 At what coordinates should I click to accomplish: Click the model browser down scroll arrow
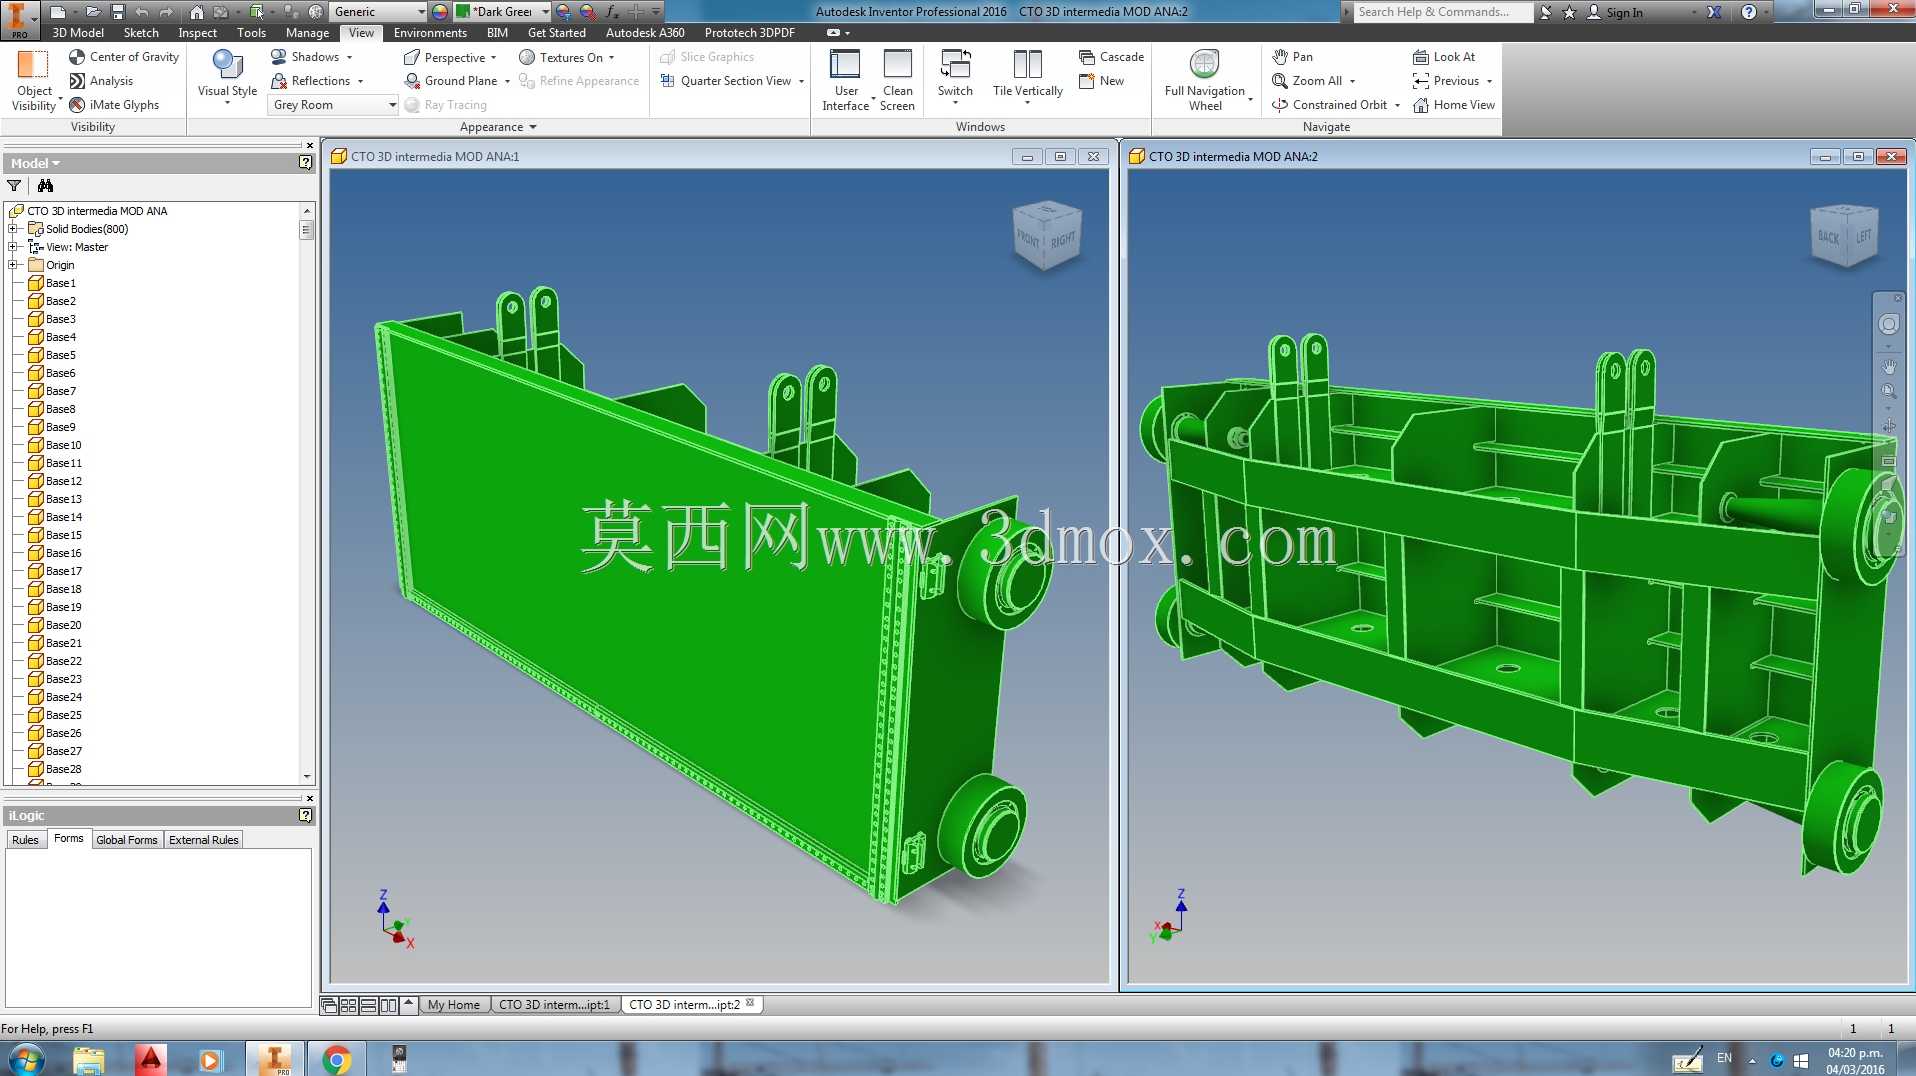click(x=307, y=776)
